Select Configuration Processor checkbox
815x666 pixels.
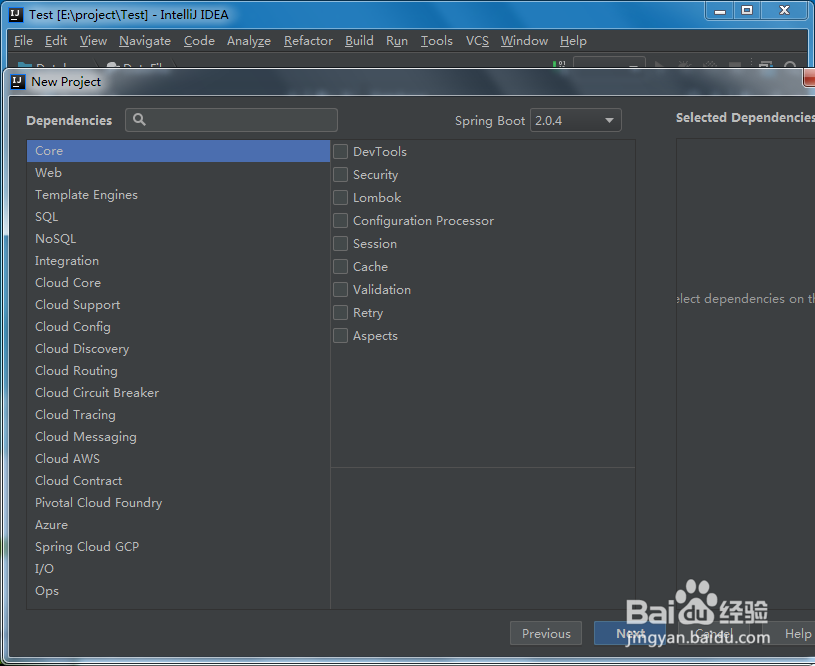[x=340, y=220]
